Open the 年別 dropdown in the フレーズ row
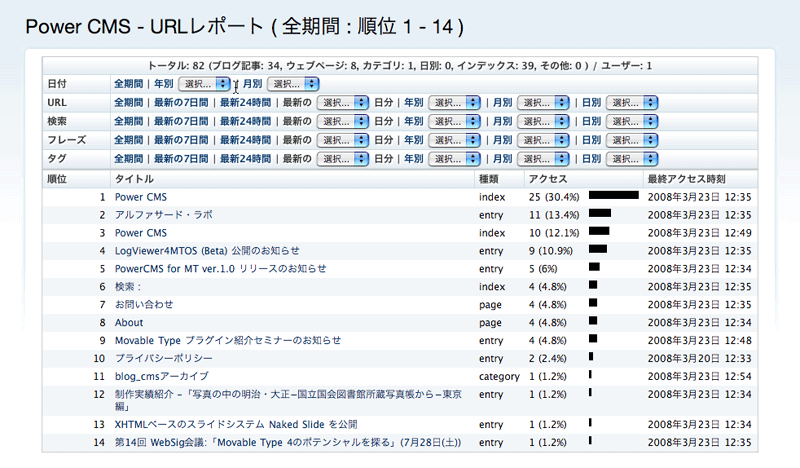Image resolution: width=800 pixels, height=468 pixels. tap(454, 140)
